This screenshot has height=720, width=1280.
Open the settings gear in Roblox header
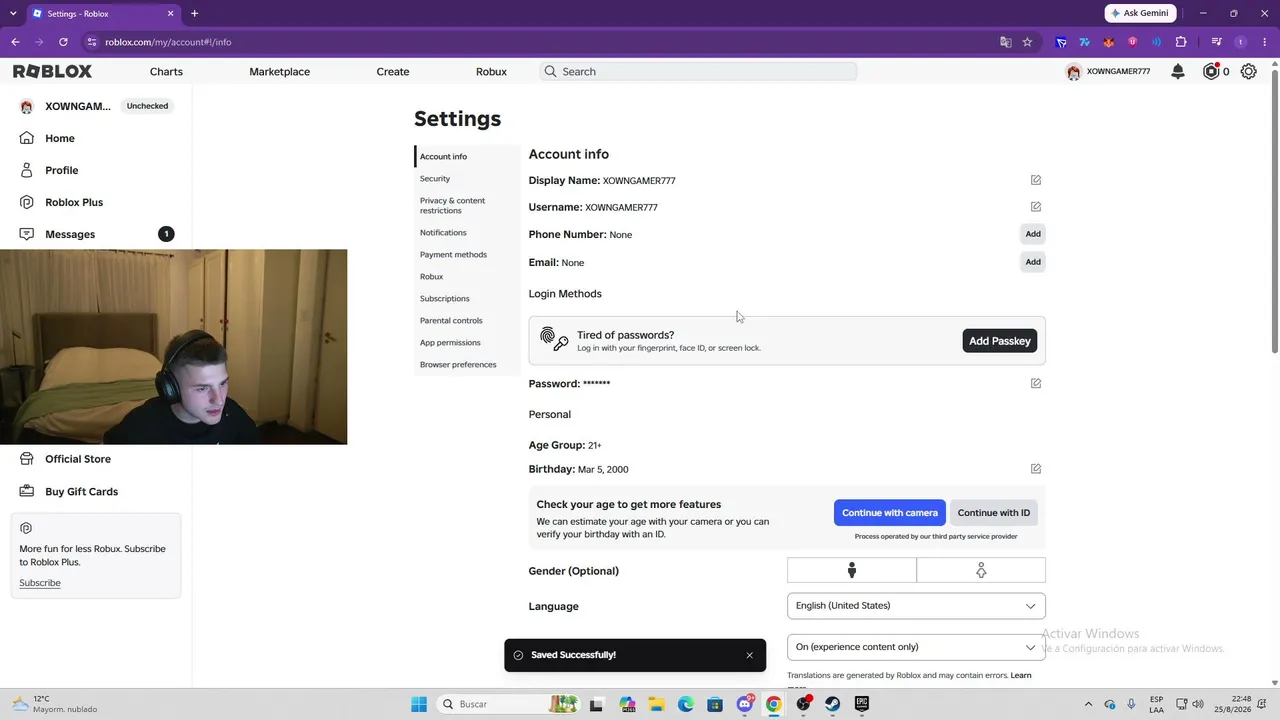(x=1248, y=72)
